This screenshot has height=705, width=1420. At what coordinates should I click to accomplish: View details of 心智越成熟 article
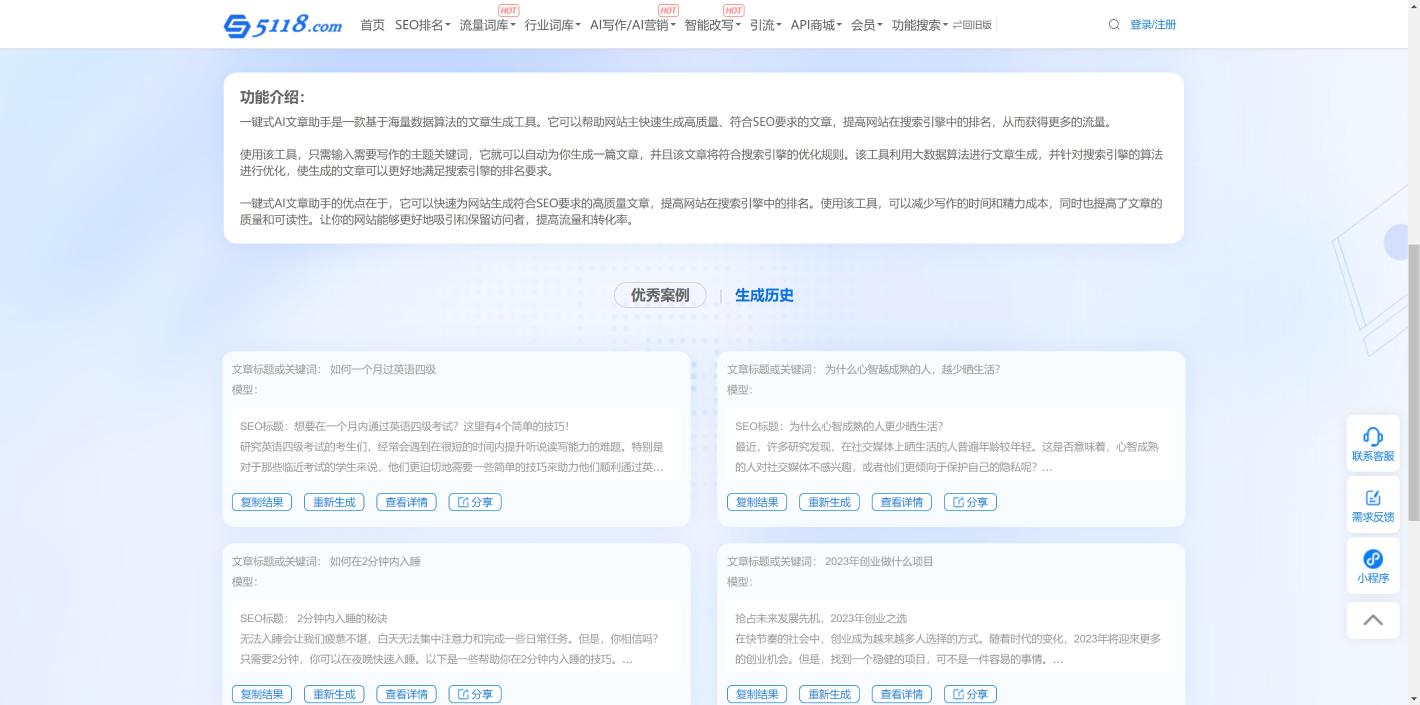pos(901,502)
